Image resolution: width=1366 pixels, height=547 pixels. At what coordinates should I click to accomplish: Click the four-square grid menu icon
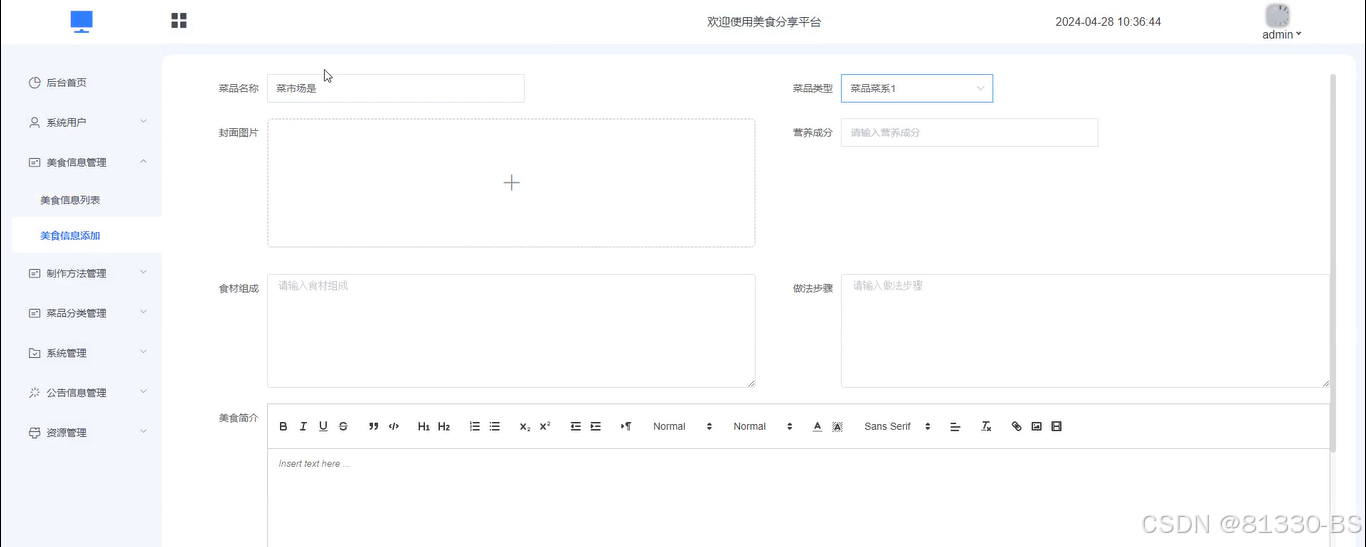[179, 21]
